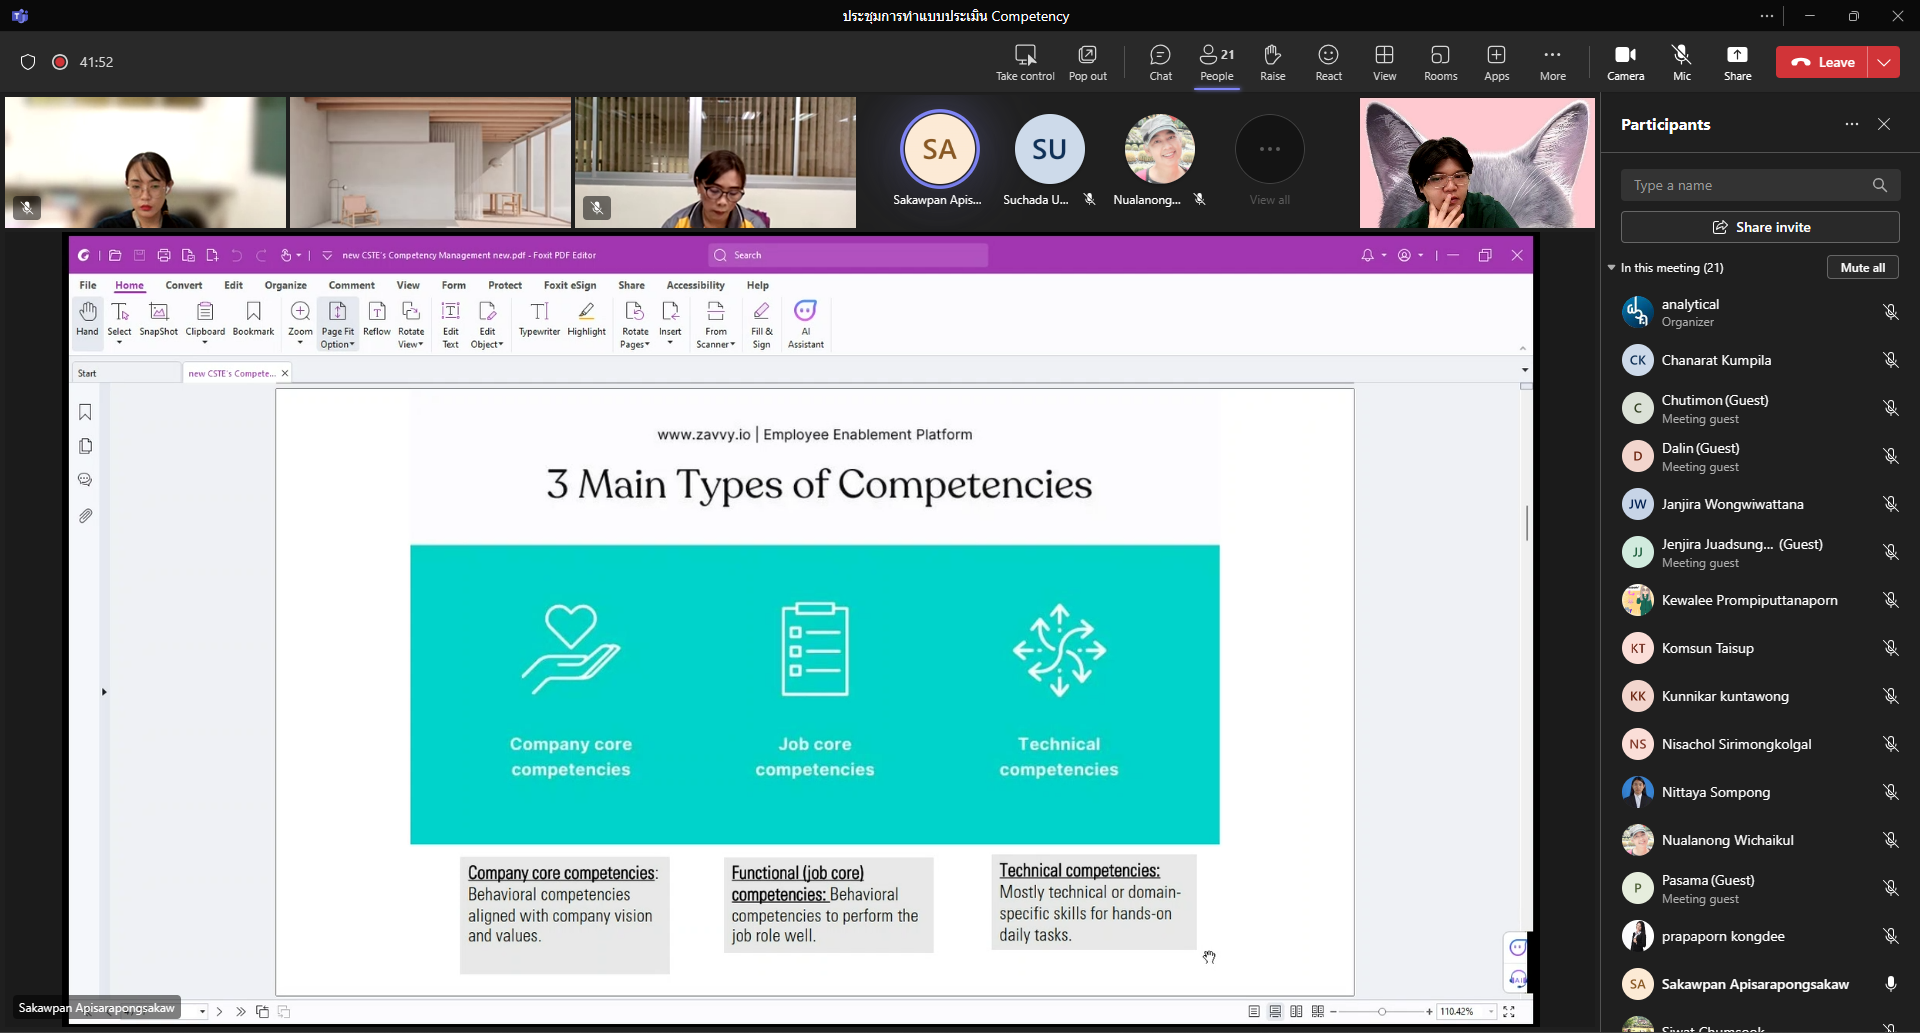This screenshot has width=1920, height=1033.
Task: Open Participants panel more options
Action: tap(1851, 124)
